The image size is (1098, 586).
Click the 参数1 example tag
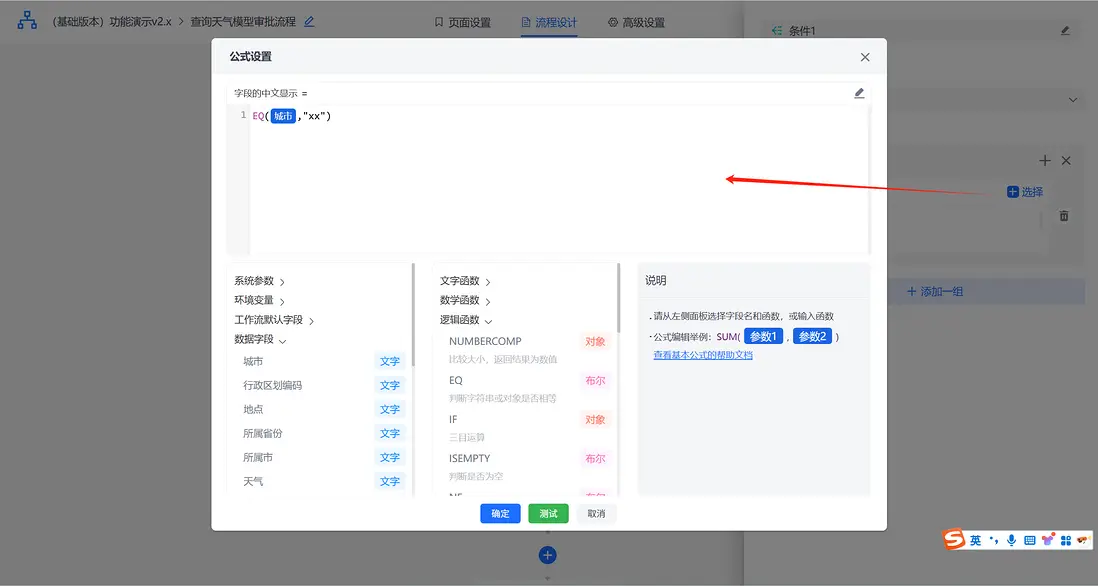(763, 336)
